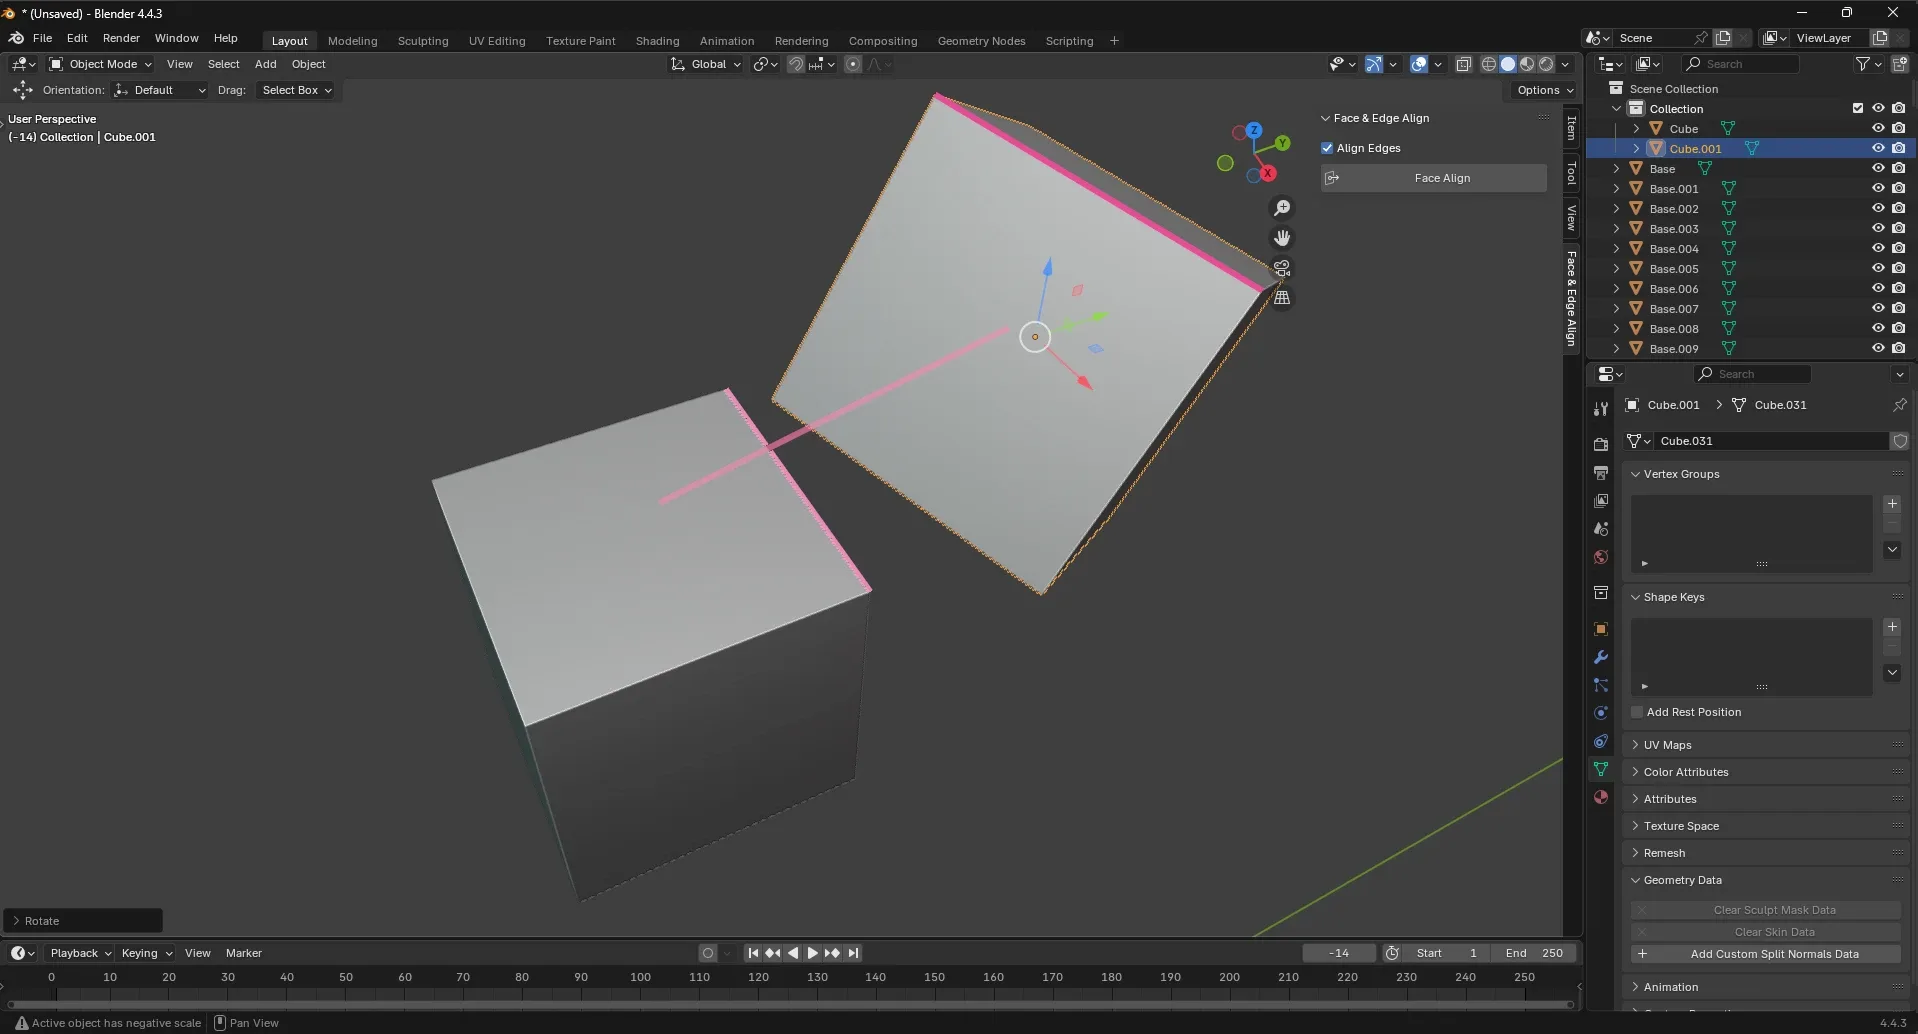This screenshot has height=1034, width=1918.
Task: Switch perspective/orthographic with the grid icon
Action: click(x=1282, y=298)
